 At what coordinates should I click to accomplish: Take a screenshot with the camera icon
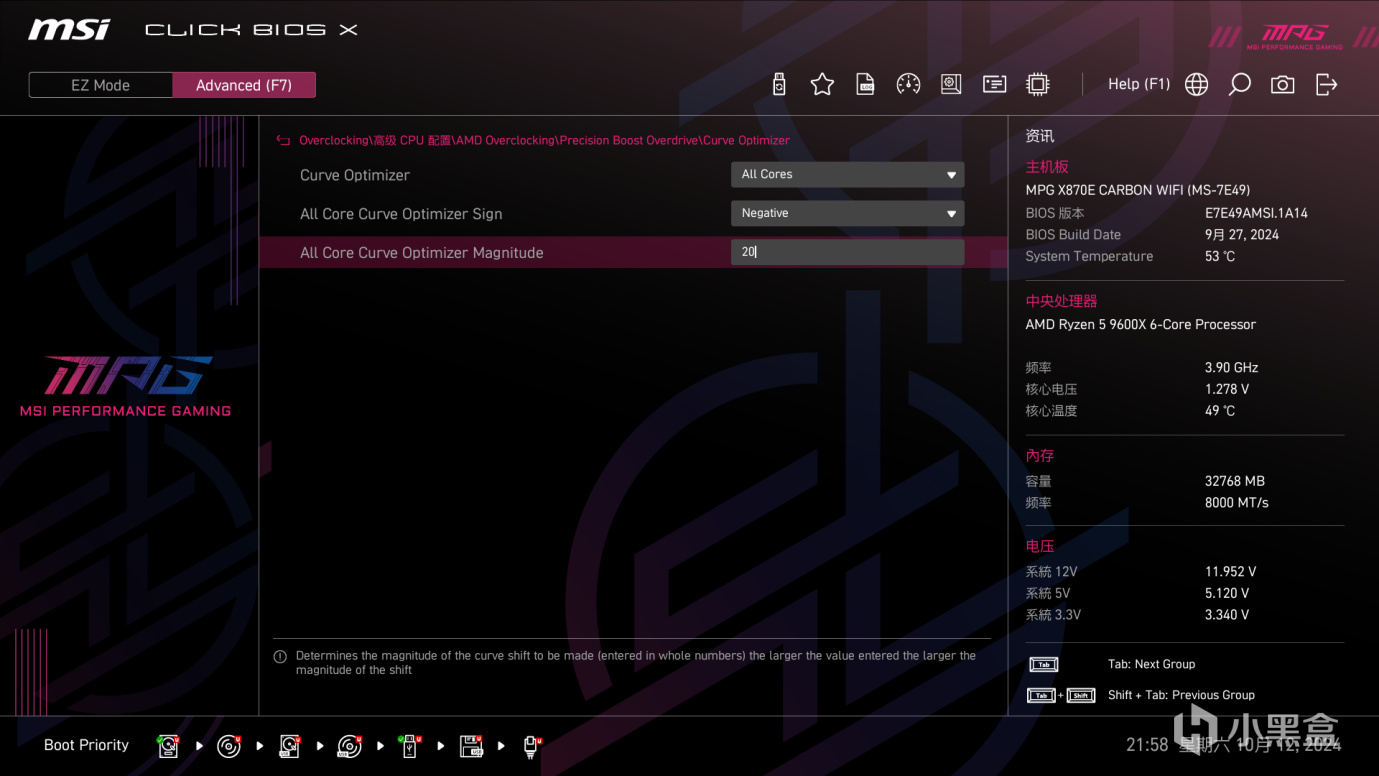click(x=1282, y=85)
